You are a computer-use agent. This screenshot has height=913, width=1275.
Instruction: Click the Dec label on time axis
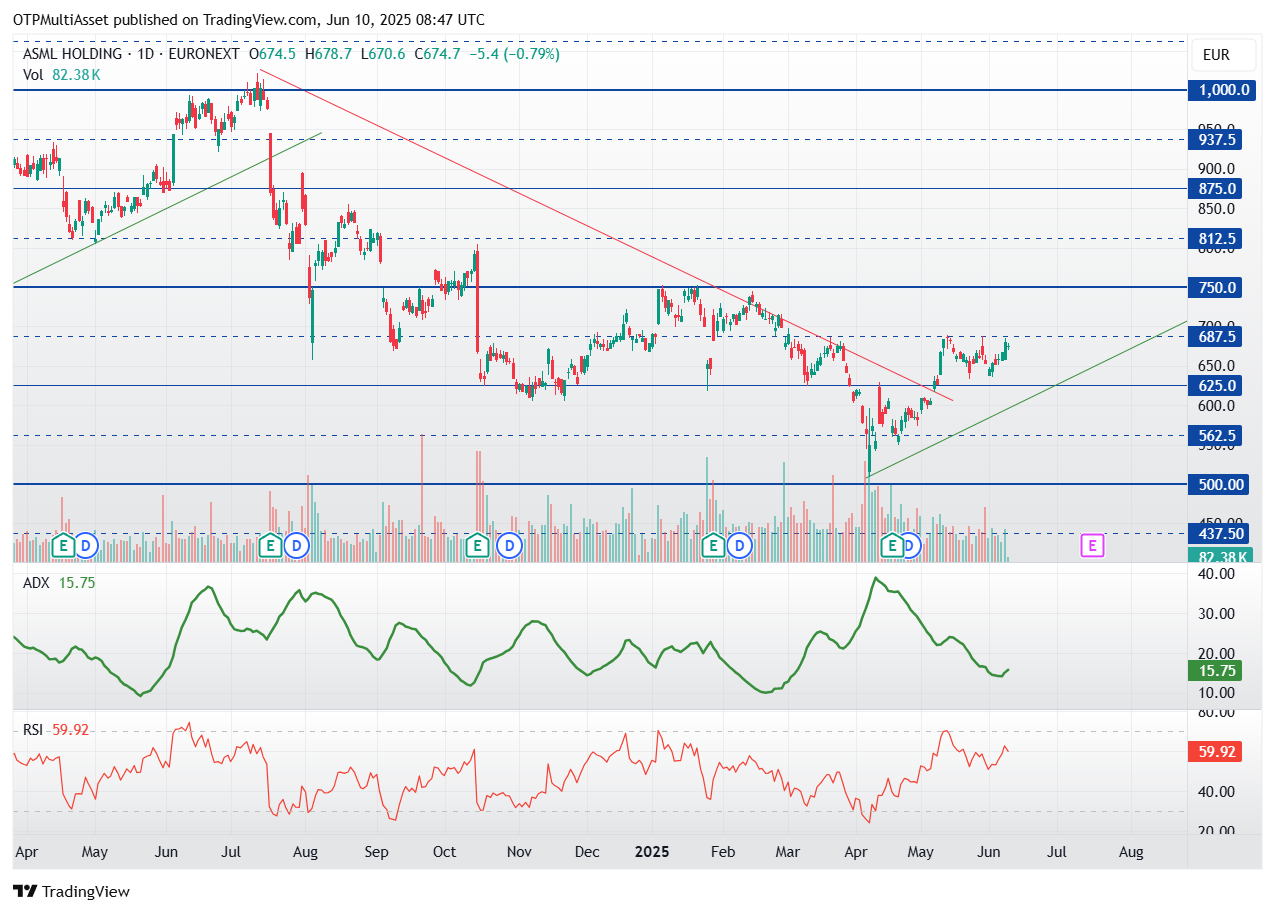tap(588, 853)
